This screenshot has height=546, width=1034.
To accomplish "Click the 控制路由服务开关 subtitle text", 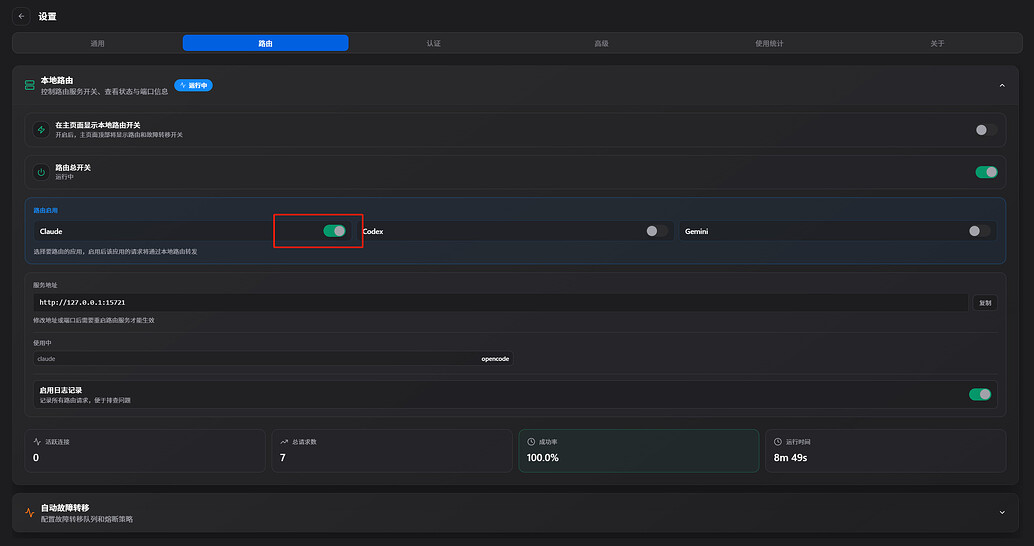I will tap(104, 92).
